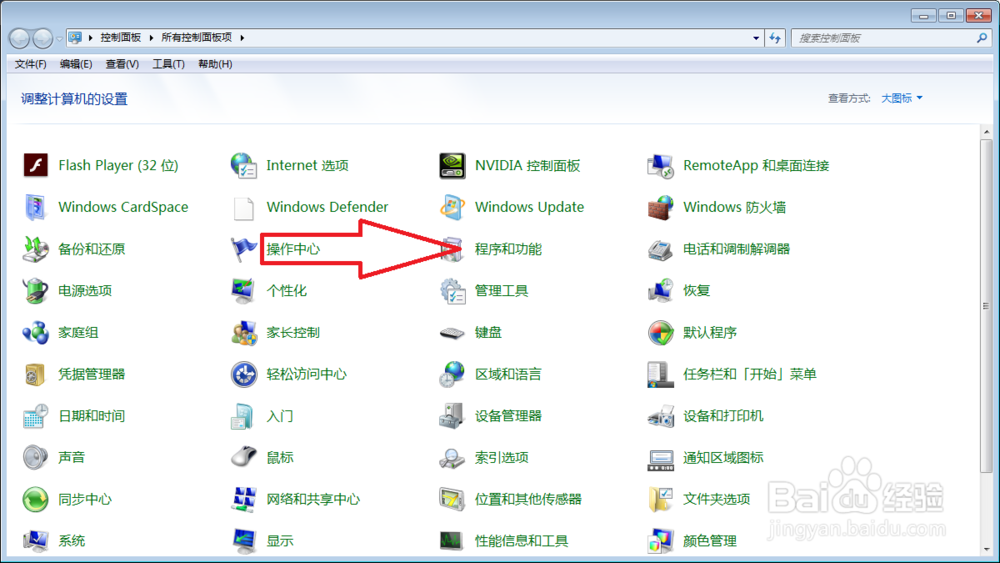Open the Windows Update icon
Image resolution: width=1000 pixels, height=563 pixels.
(x=452, y=207)
